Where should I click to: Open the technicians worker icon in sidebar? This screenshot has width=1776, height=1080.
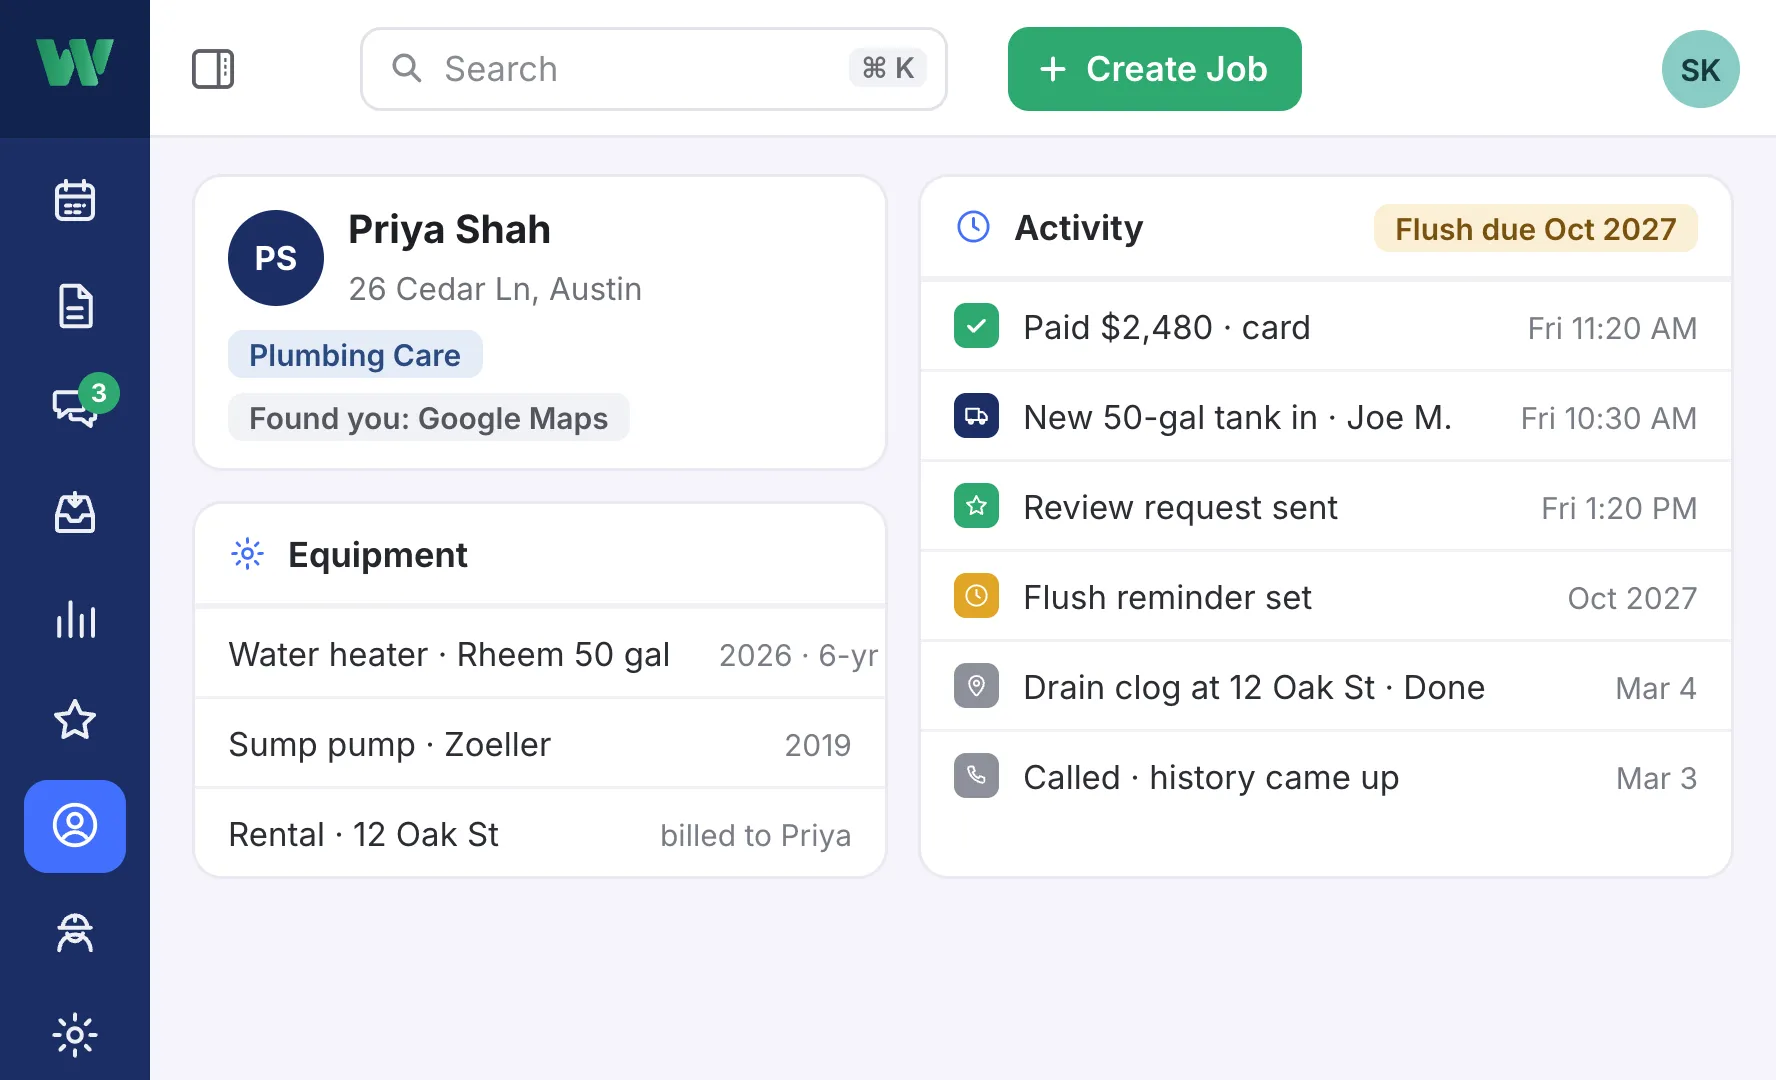click(x=75, y=933)
